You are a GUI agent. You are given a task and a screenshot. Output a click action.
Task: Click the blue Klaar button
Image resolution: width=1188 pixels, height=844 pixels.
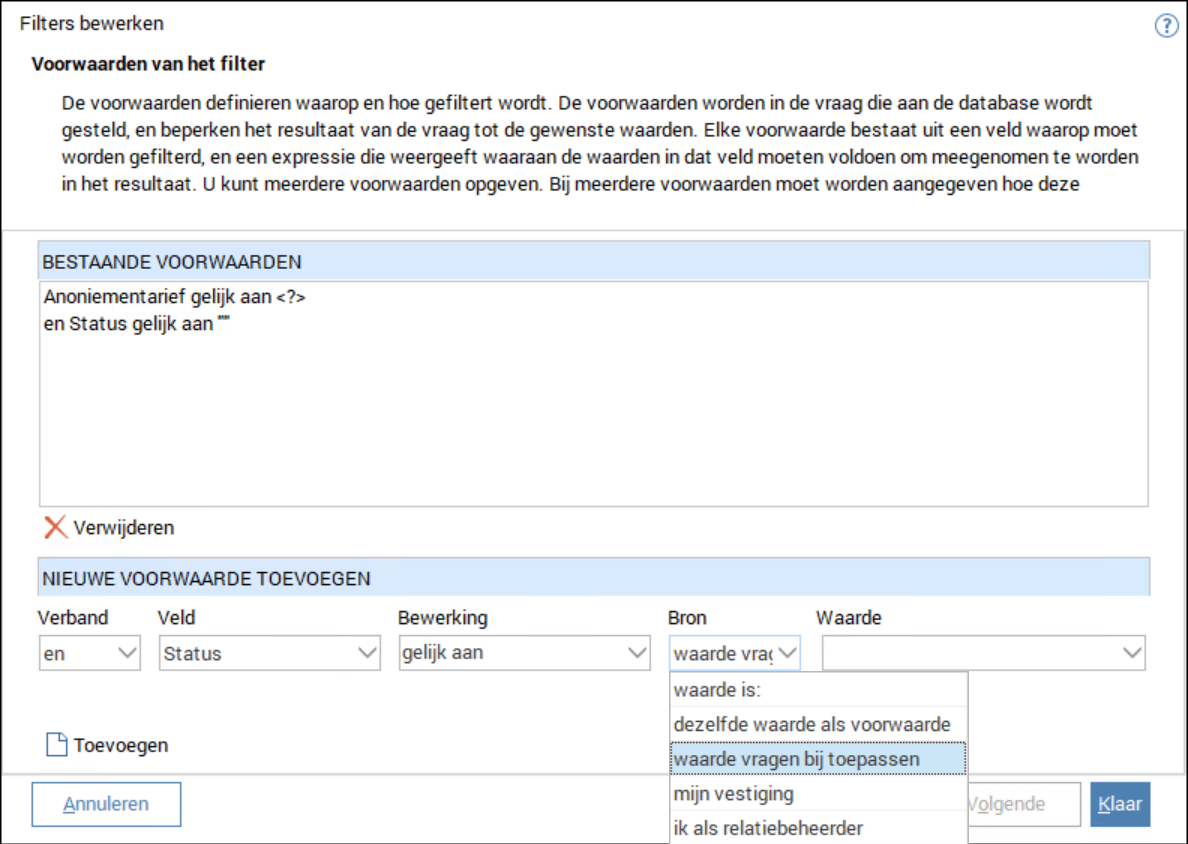pyautogui.click(x=1119, y=804)
